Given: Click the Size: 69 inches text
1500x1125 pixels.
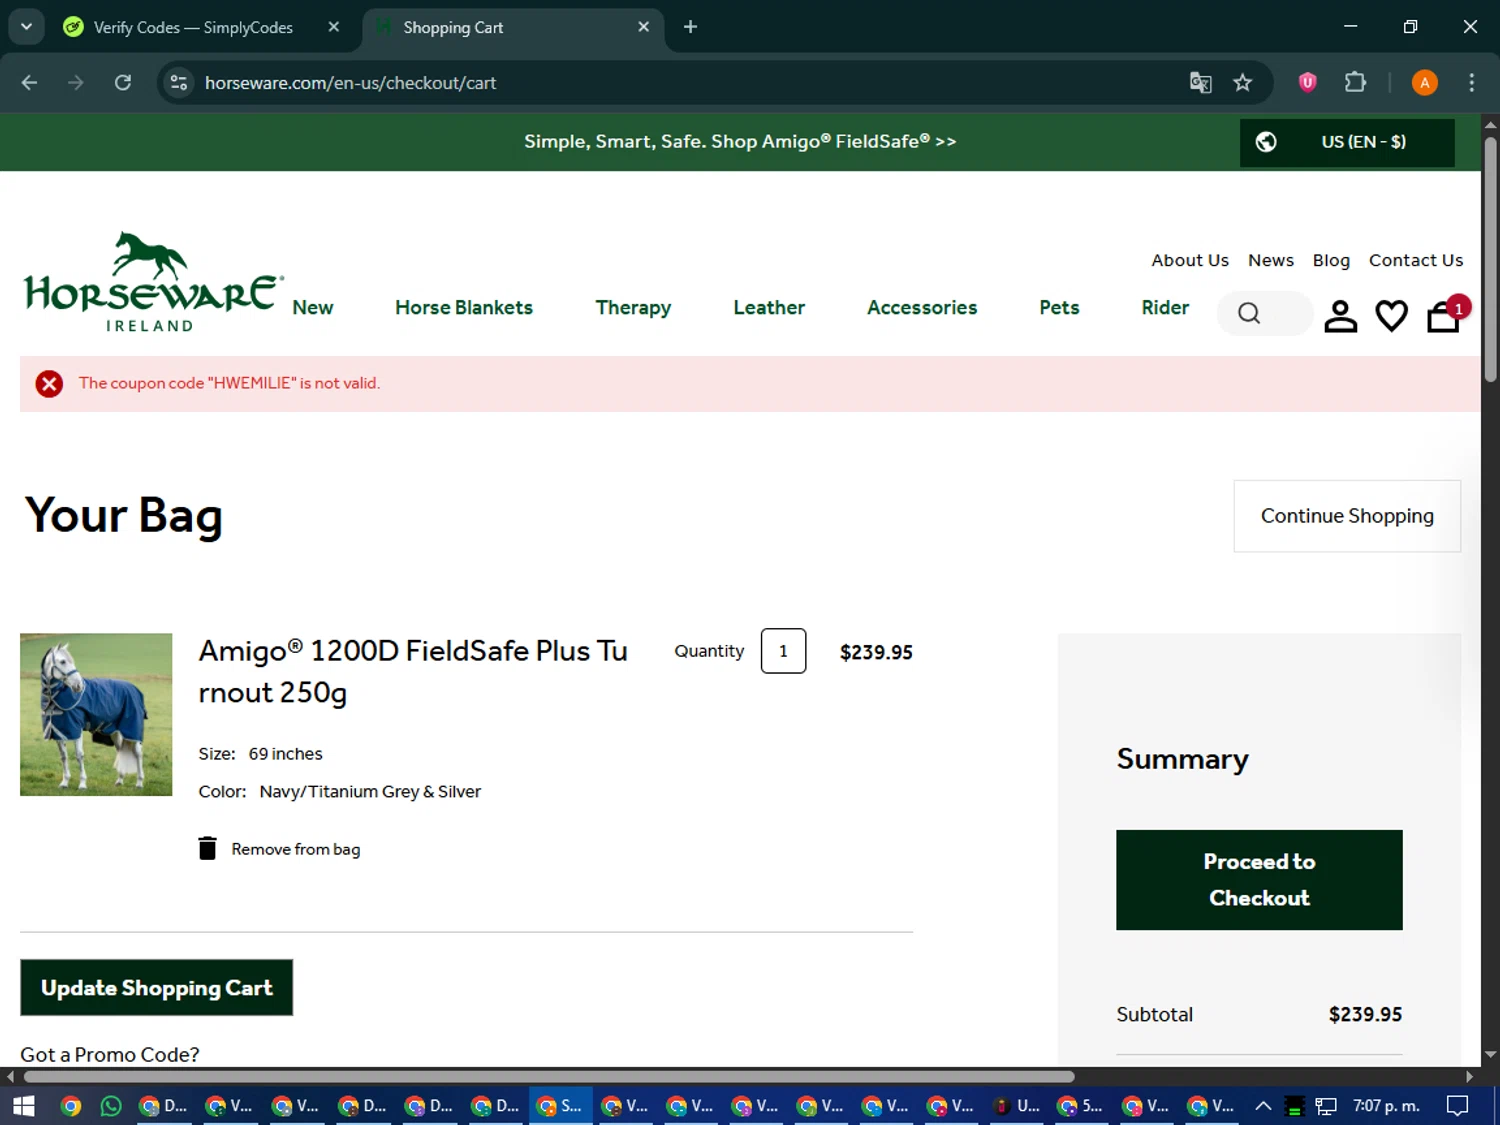Looking at the screenshot, I should point(260,754).
